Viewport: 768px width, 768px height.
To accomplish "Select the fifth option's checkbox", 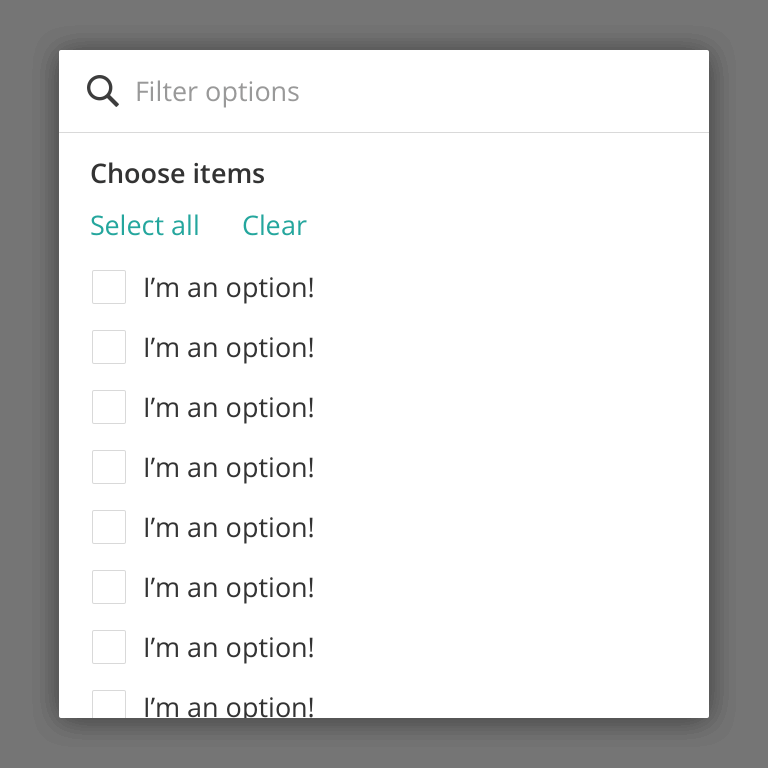I will (x=109, y=527).
